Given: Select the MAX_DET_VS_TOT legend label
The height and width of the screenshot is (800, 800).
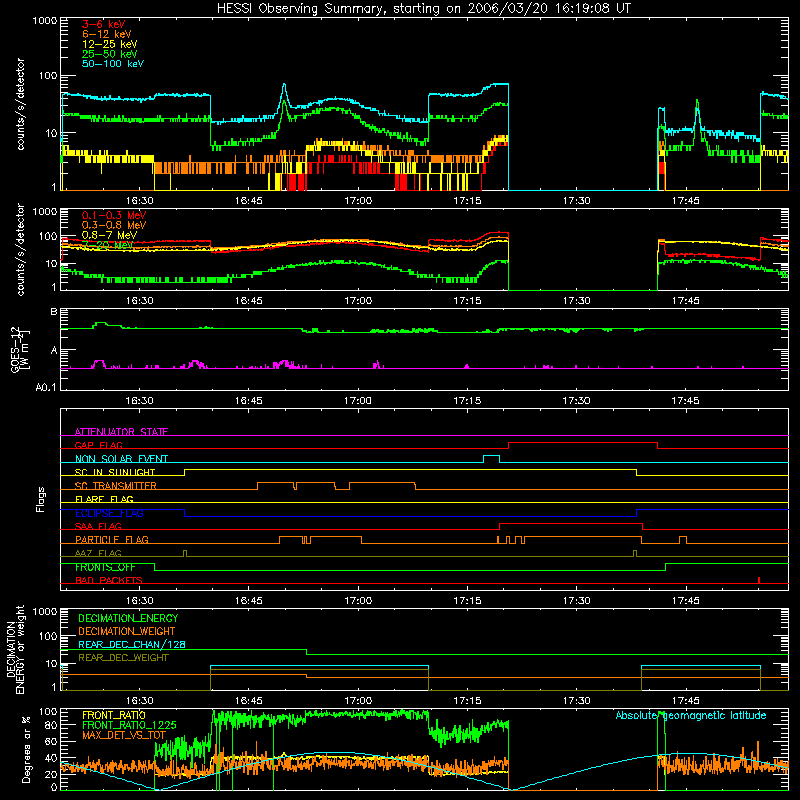Looking at the screenshot, I should click(x=124, y=735).
